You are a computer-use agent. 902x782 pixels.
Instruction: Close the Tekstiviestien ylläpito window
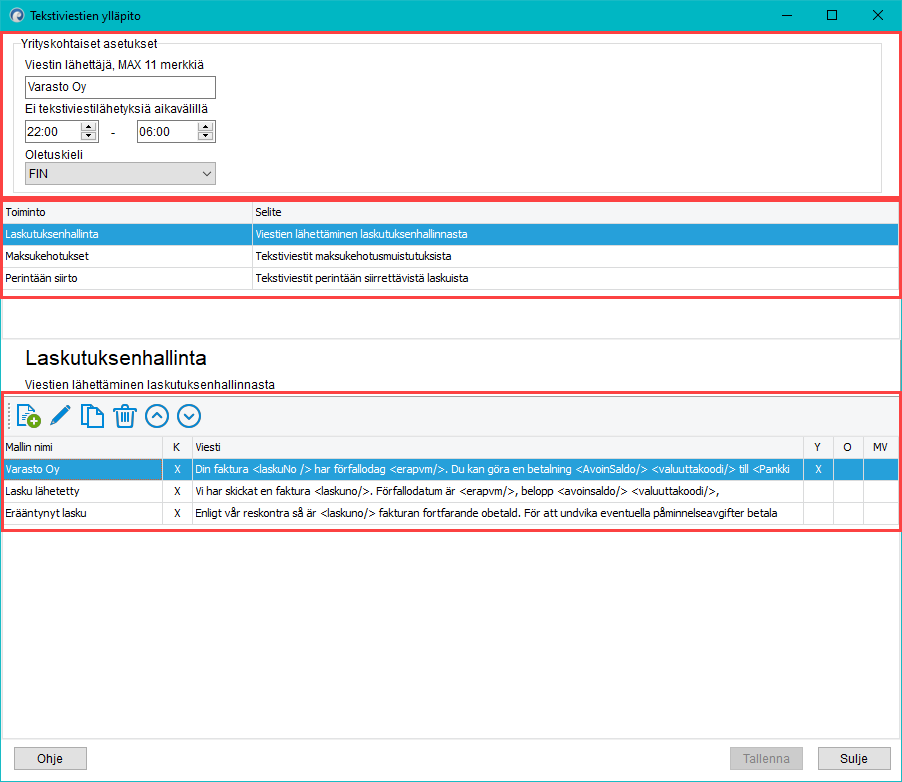pos(878,16)
